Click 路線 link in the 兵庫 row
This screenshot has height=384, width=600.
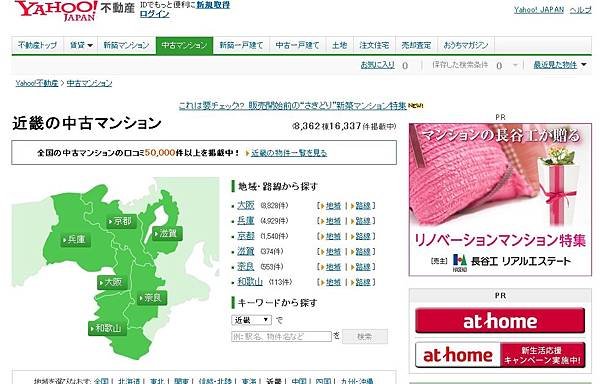click(x=363, y=221)
